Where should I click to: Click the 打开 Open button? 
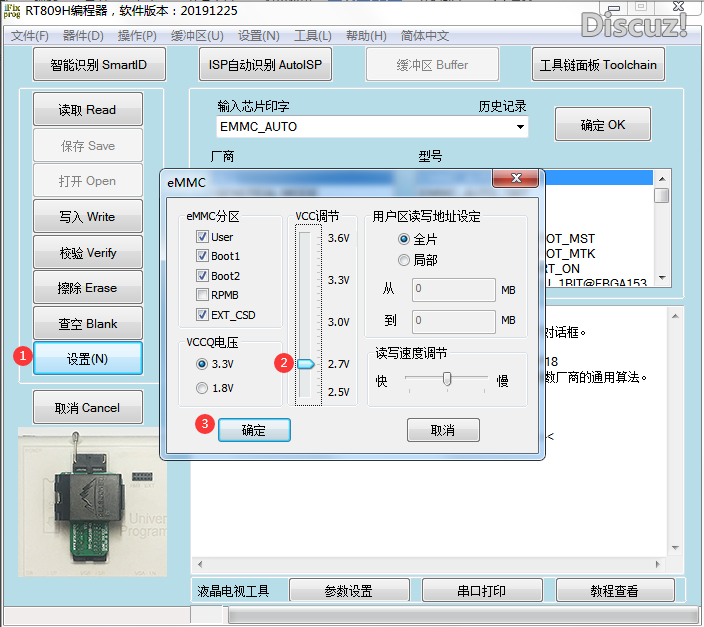pos(88,181)
